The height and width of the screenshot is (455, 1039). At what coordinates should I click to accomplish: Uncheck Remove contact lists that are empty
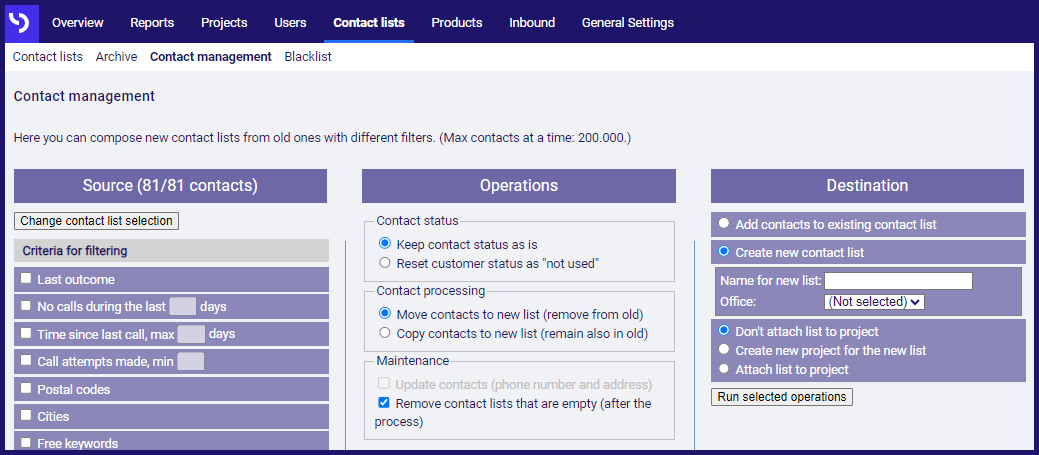click(384, 402)
